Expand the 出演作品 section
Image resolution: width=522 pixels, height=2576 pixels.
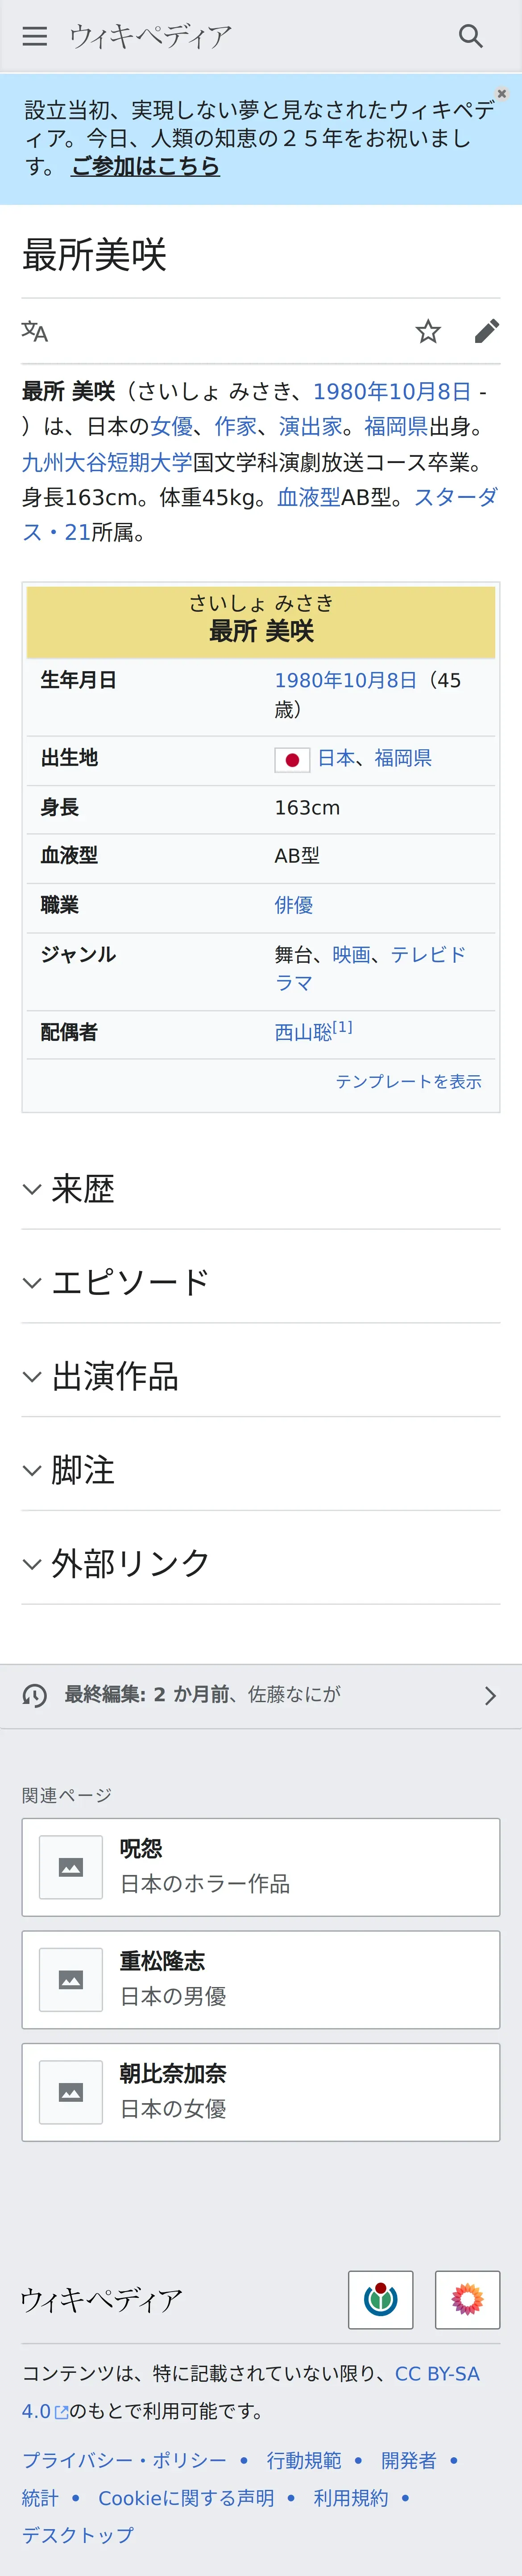click(x=261, y=1376)
